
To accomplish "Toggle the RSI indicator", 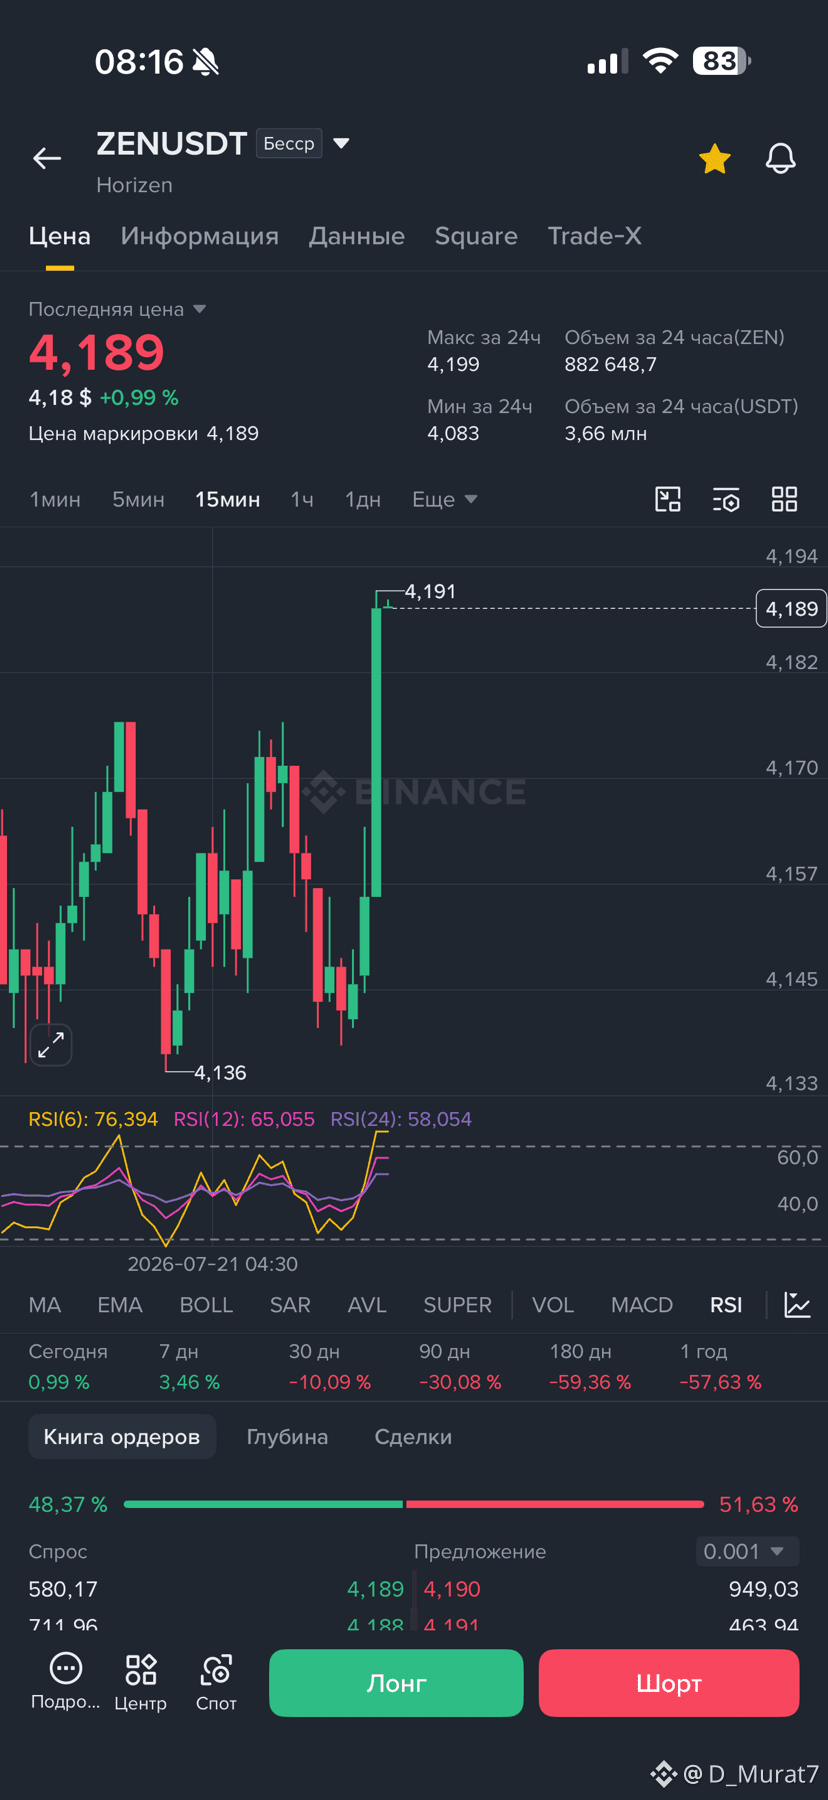I will point(726,1305).
